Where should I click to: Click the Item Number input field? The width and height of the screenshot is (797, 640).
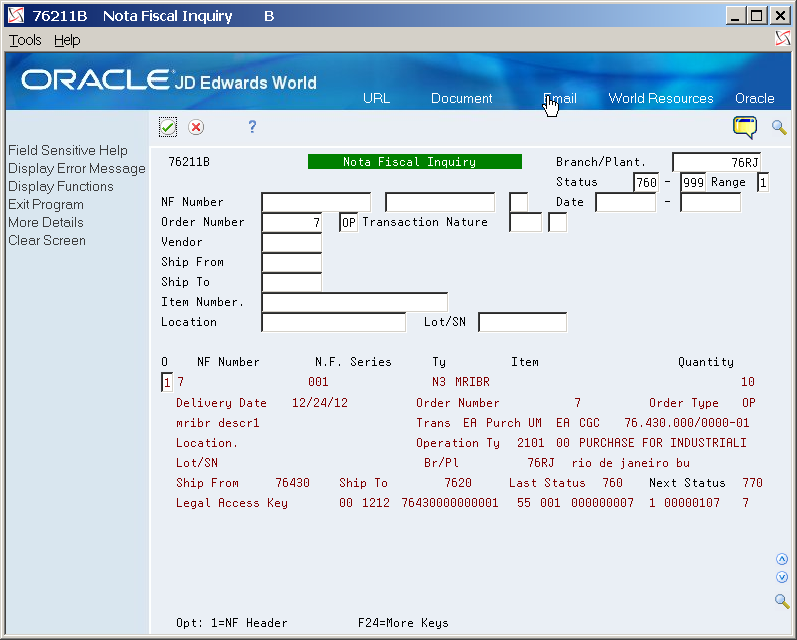click(355, 302)
